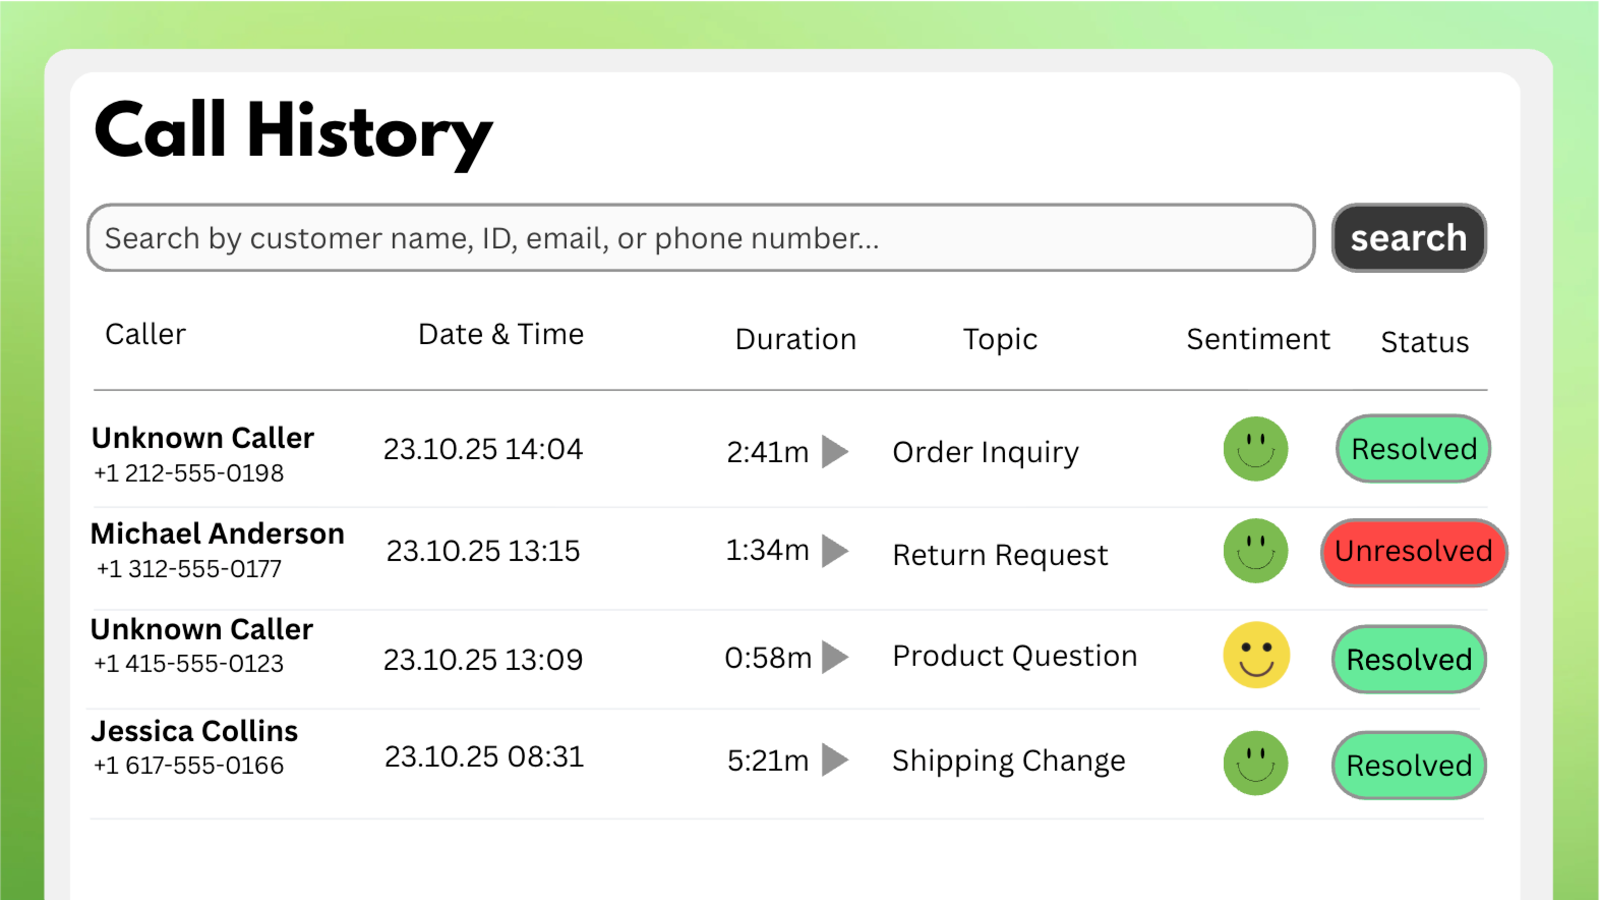1600x900 pixels.
Task: Select the yellow neutral sentiment face
Action: click(x=1256, y=657)
